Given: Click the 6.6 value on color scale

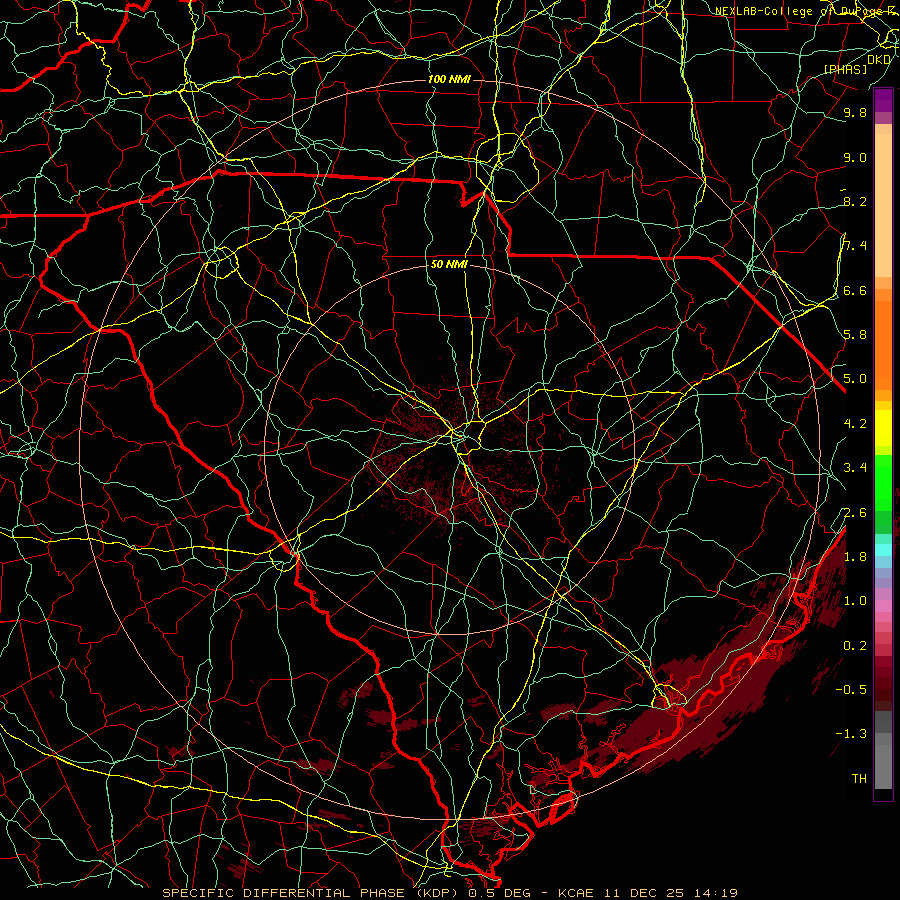Looking at the screenshot, I should click(855, 290).
